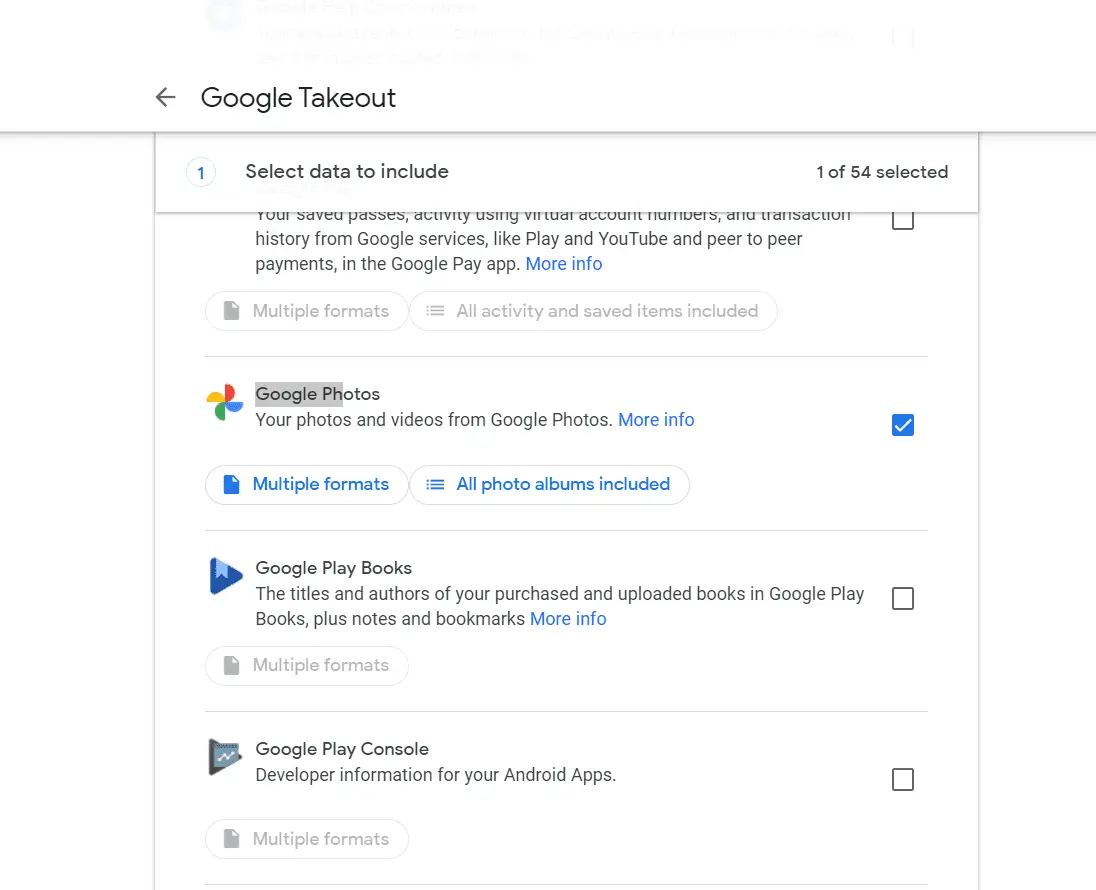Click the Google Takeout page title
This screenshot has height=890, width=1096.
point(298,98)
